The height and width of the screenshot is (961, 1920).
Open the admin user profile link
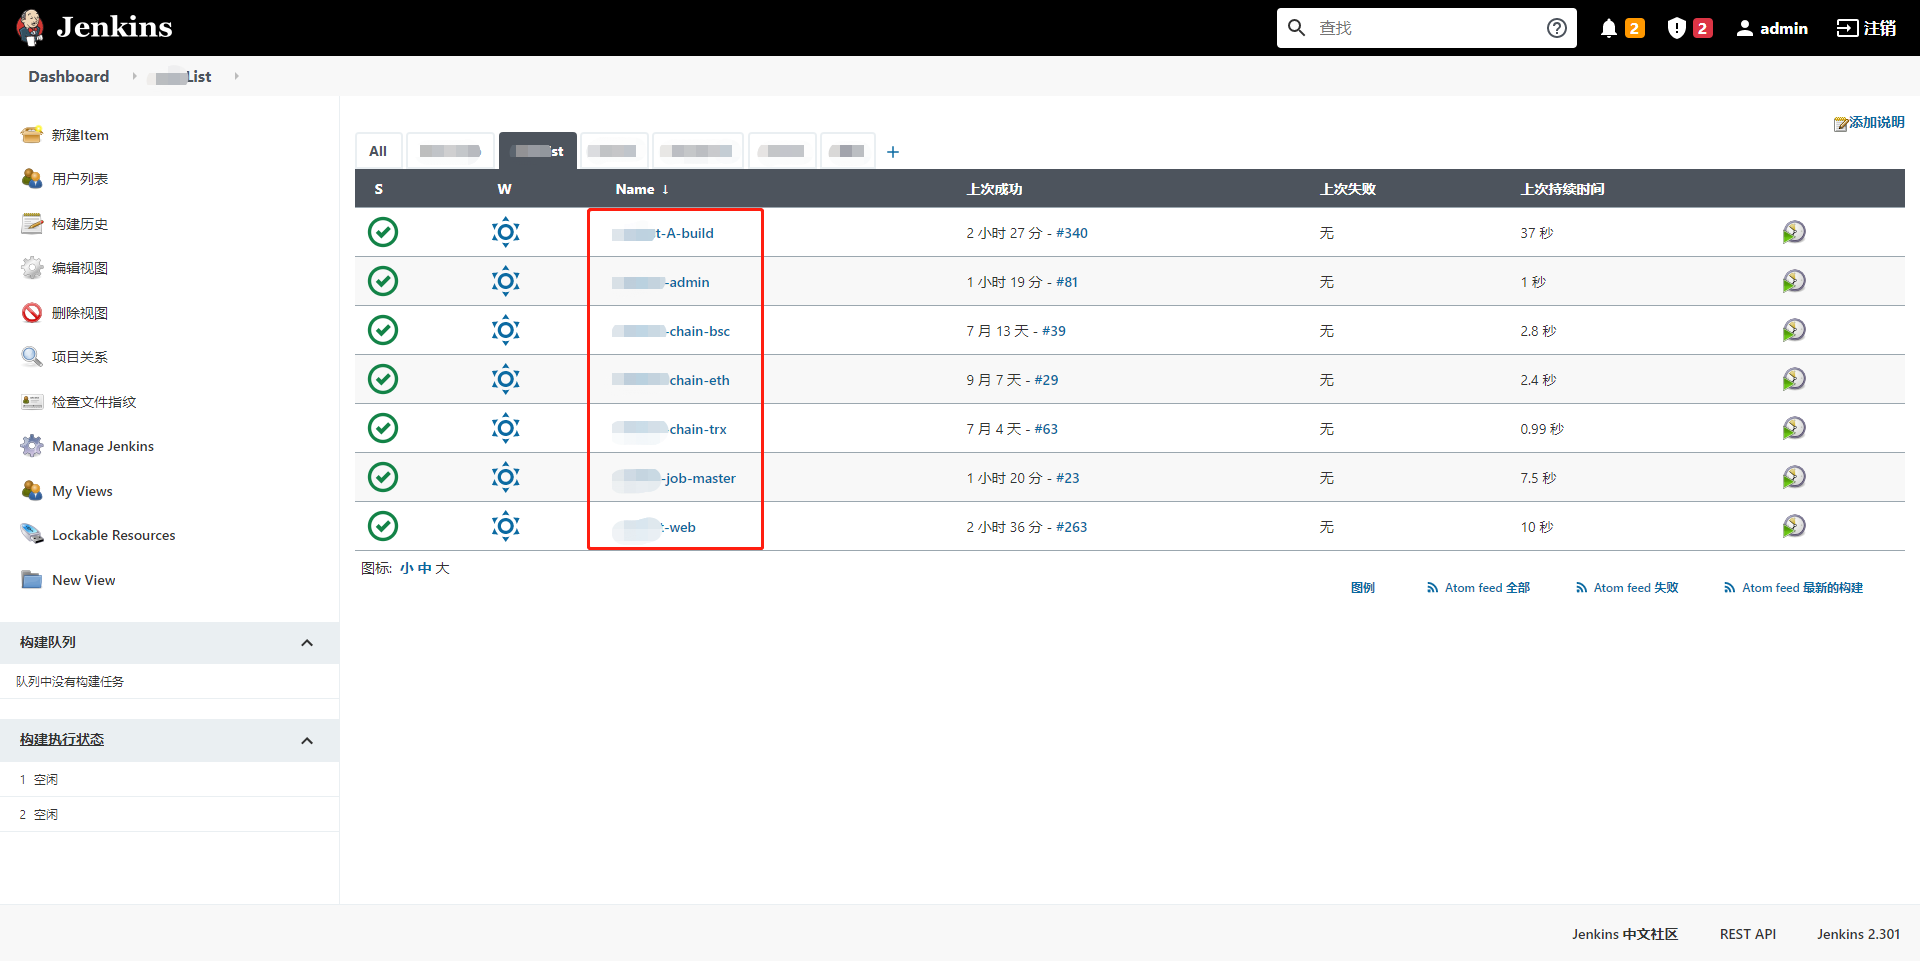(x=1772, y=28)
